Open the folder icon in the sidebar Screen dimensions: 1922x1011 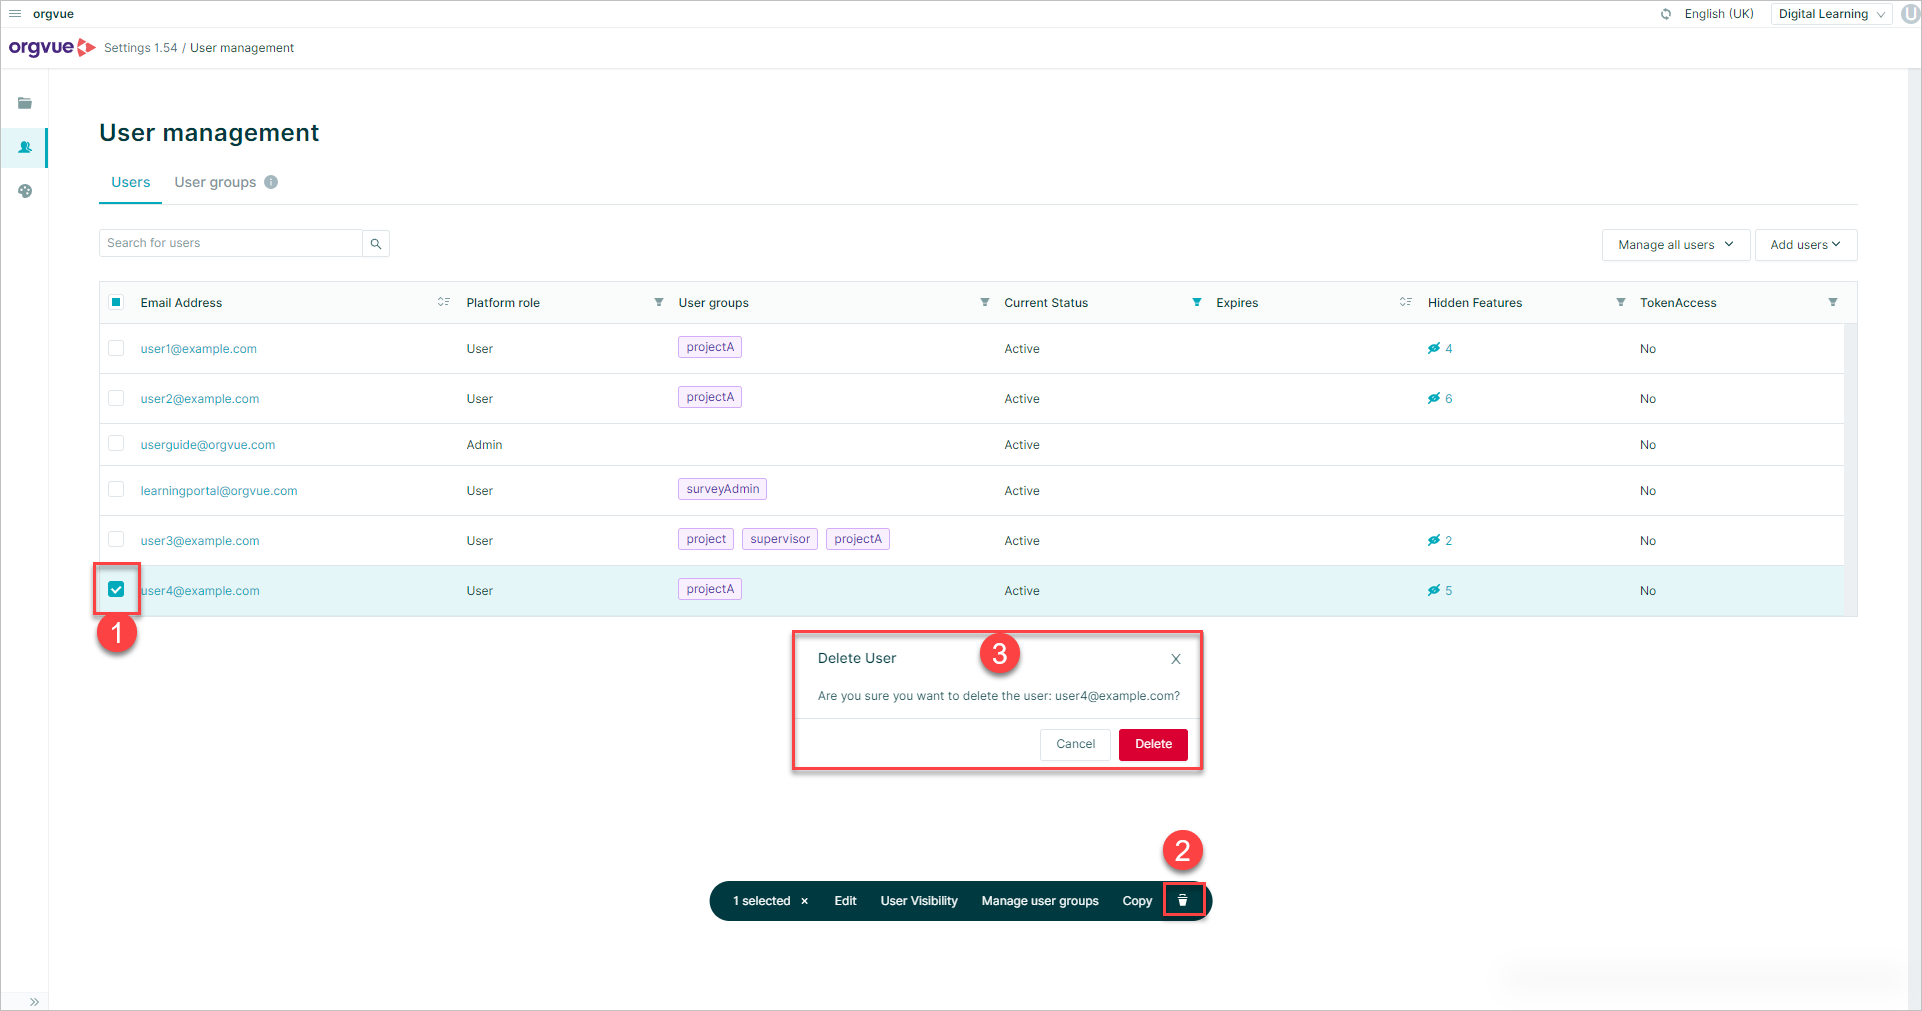[x=25, y=103]
